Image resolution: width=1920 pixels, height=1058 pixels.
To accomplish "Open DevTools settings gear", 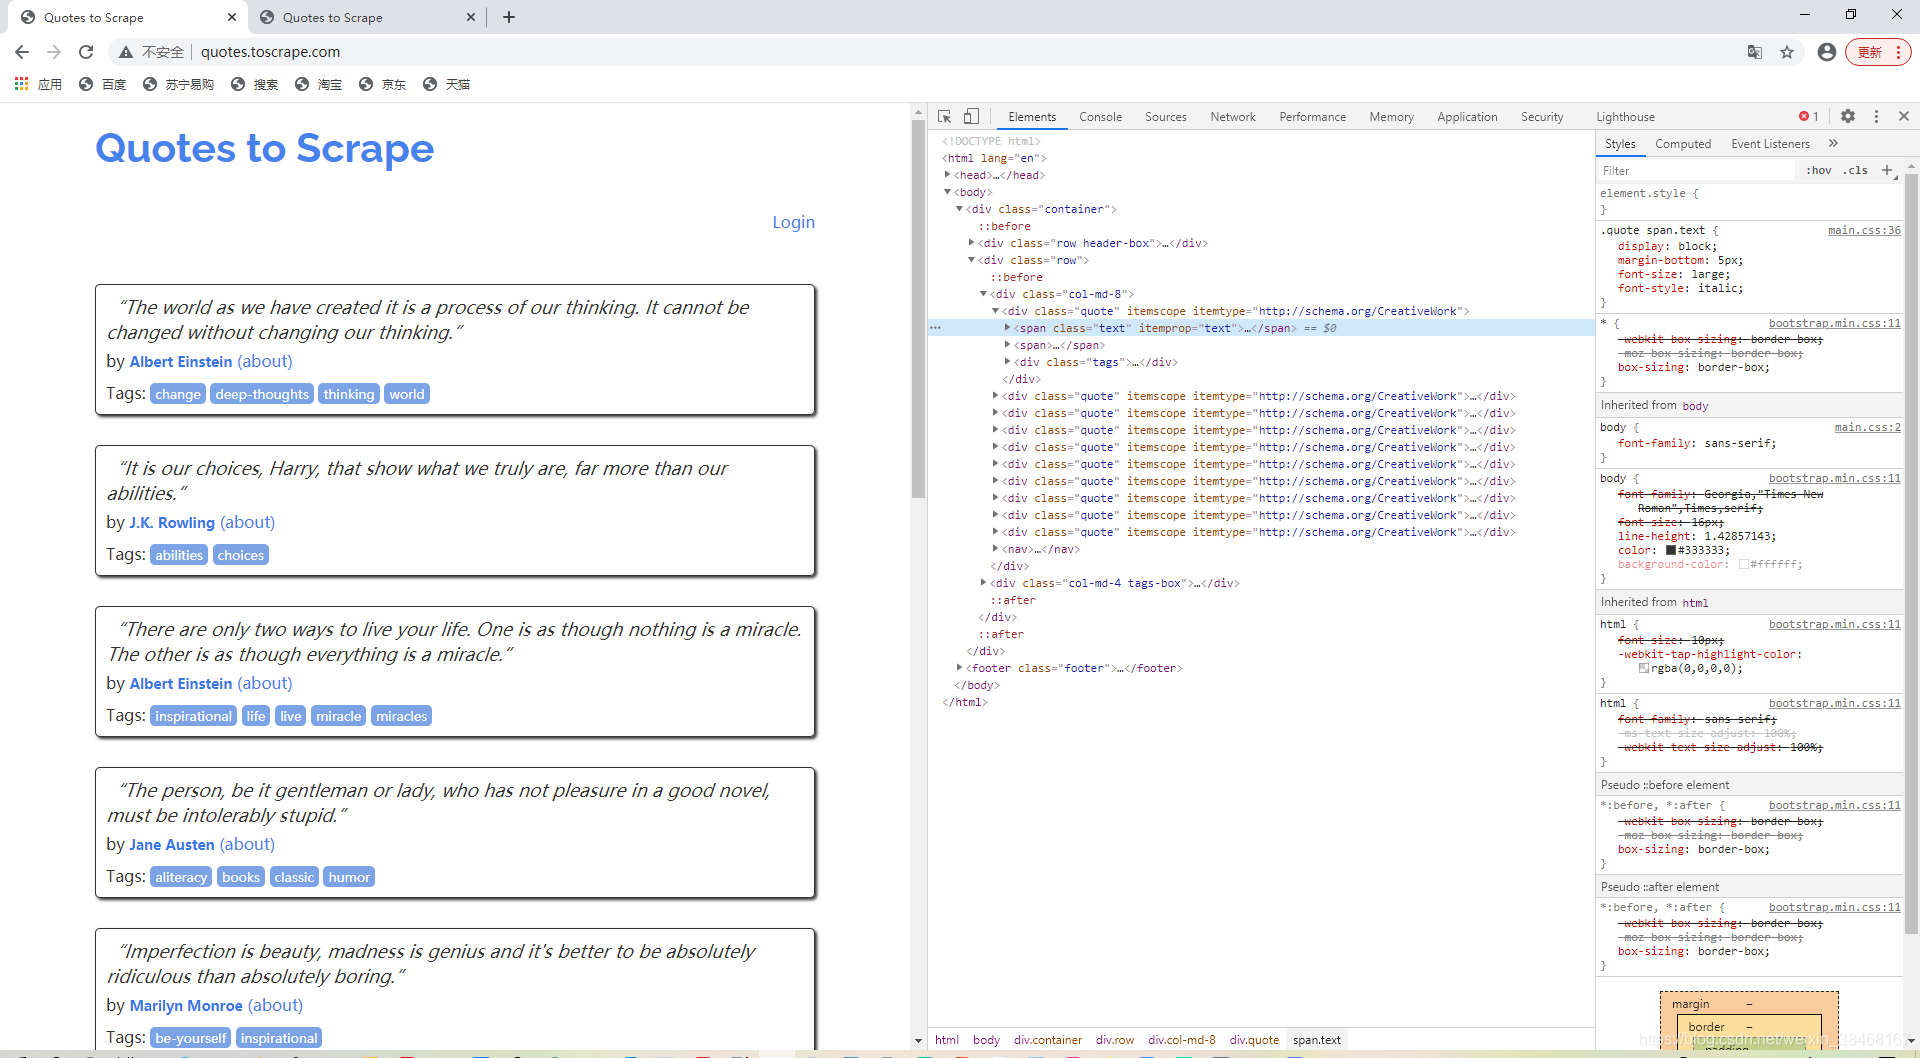I will coord(1848,116).
